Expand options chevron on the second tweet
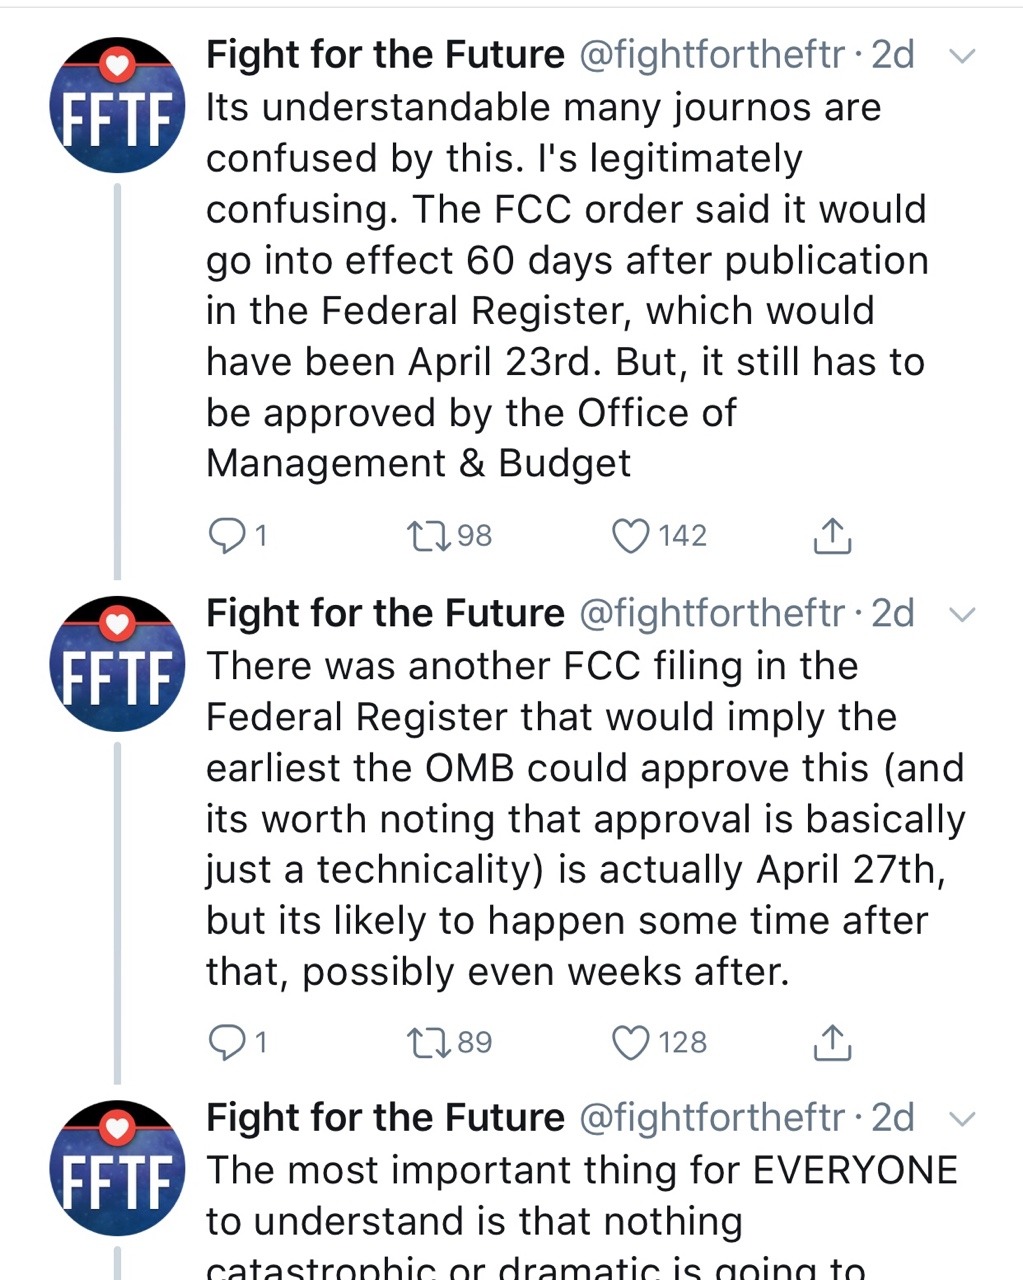 [961, 614]
